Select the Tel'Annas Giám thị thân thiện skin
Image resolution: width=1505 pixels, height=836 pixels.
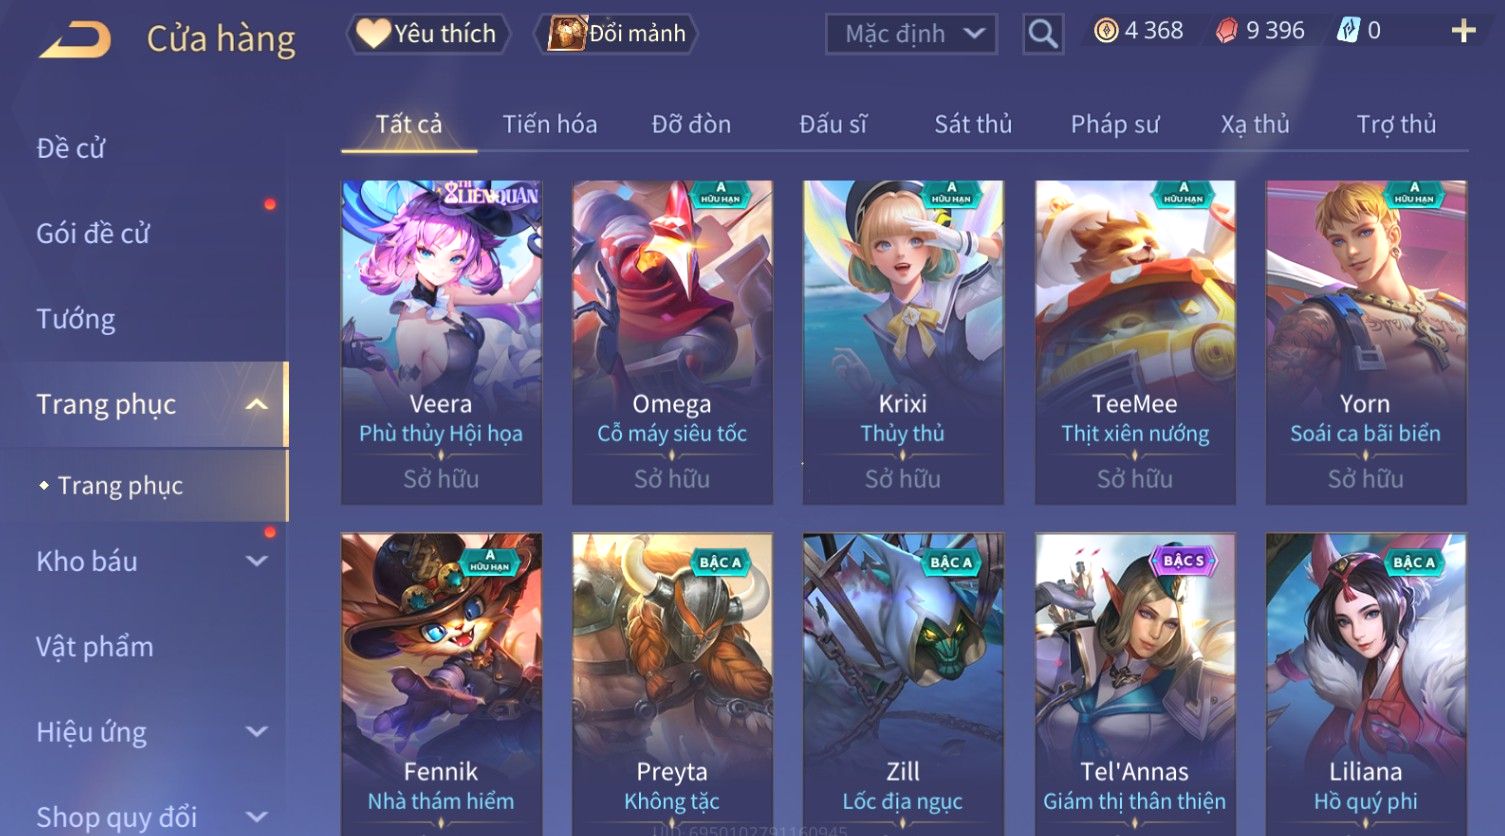(1135, 684)
